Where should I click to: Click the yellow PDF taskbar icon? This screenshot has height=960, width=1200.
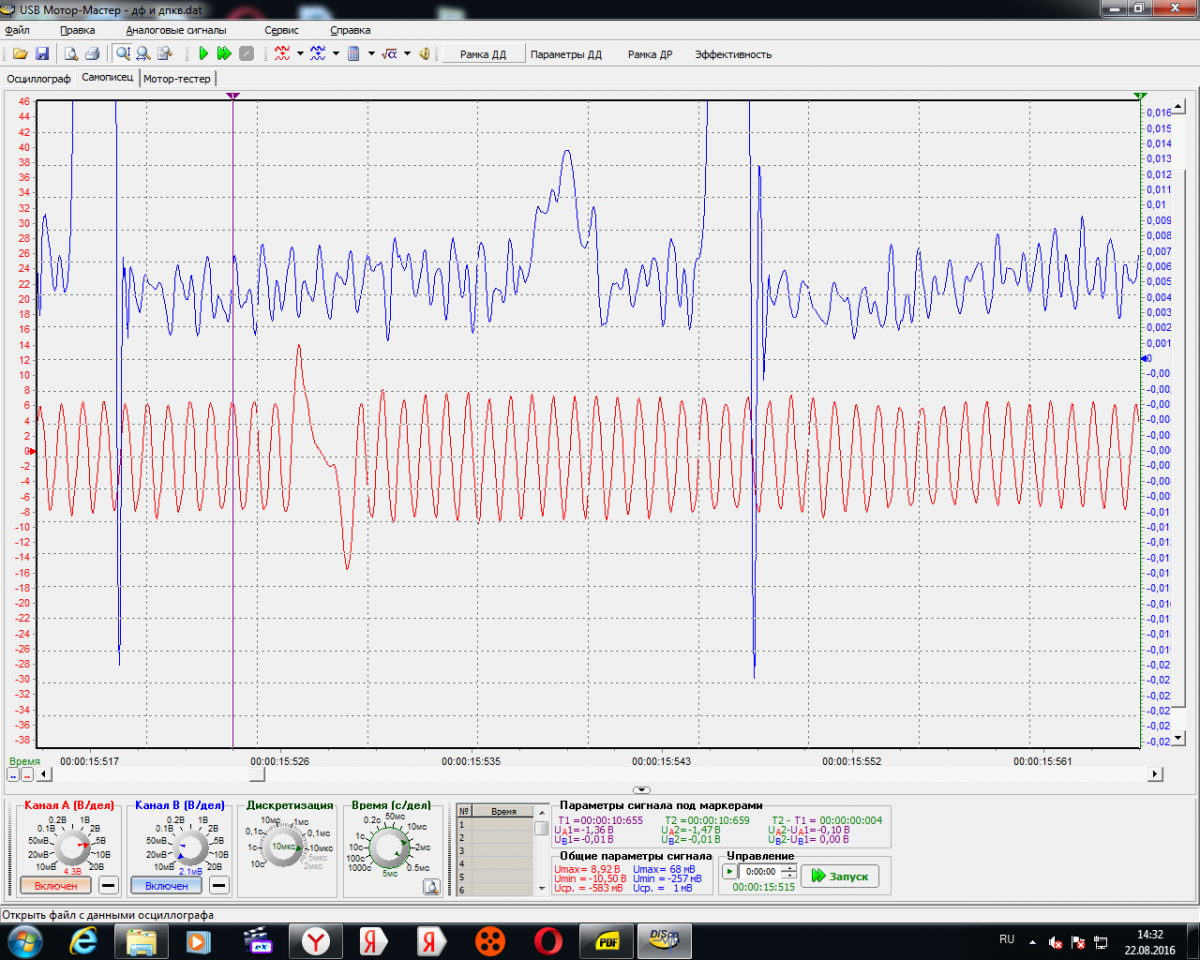606,940
